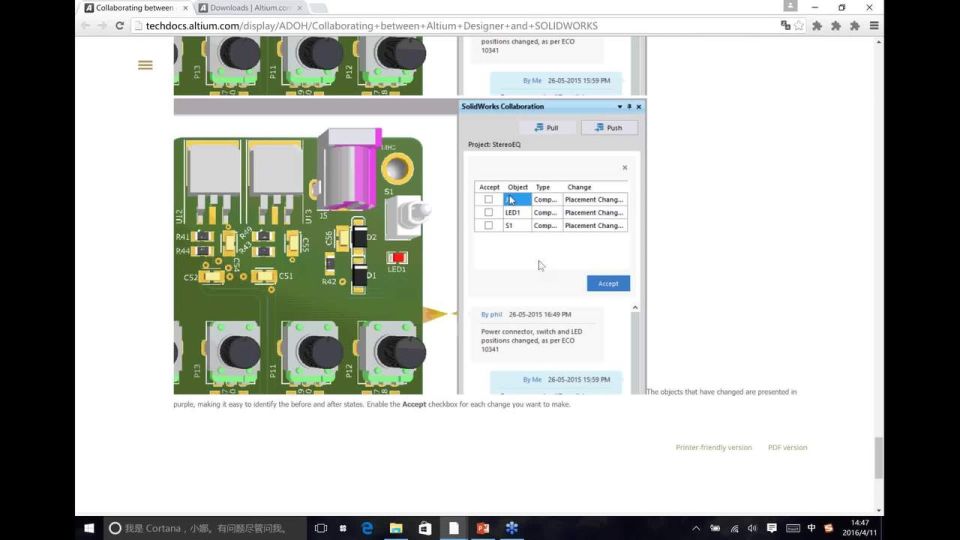Viewport: 960px width, 540px height.
Task: Close the Downloads Altium tab
Action: click(299, 8)
